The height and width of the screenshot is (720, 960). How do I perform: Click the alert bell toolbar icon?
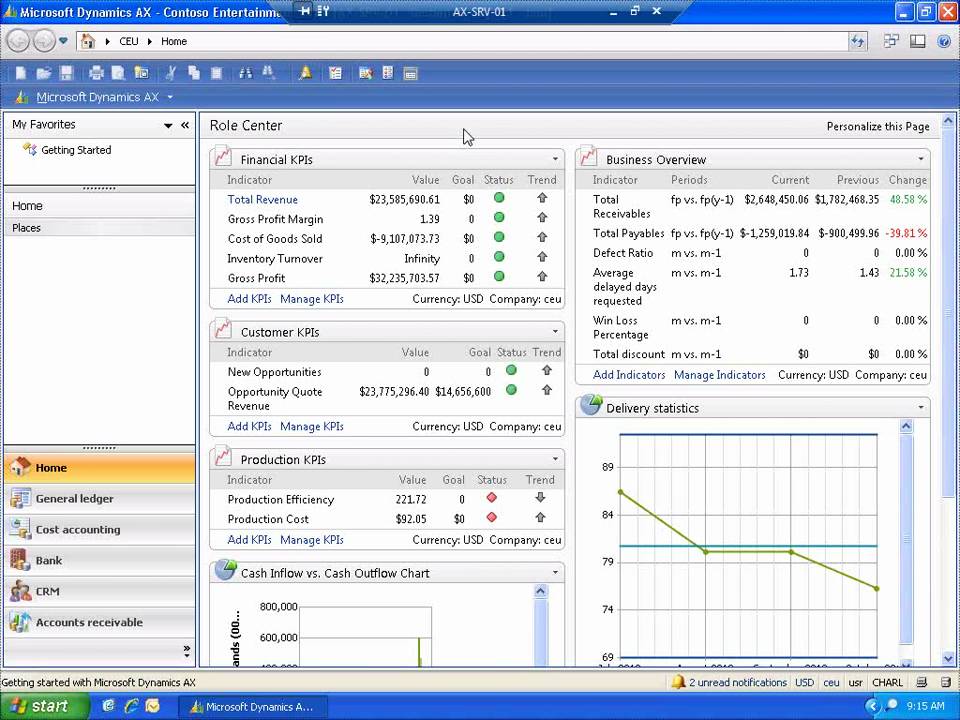click(306, 73)
